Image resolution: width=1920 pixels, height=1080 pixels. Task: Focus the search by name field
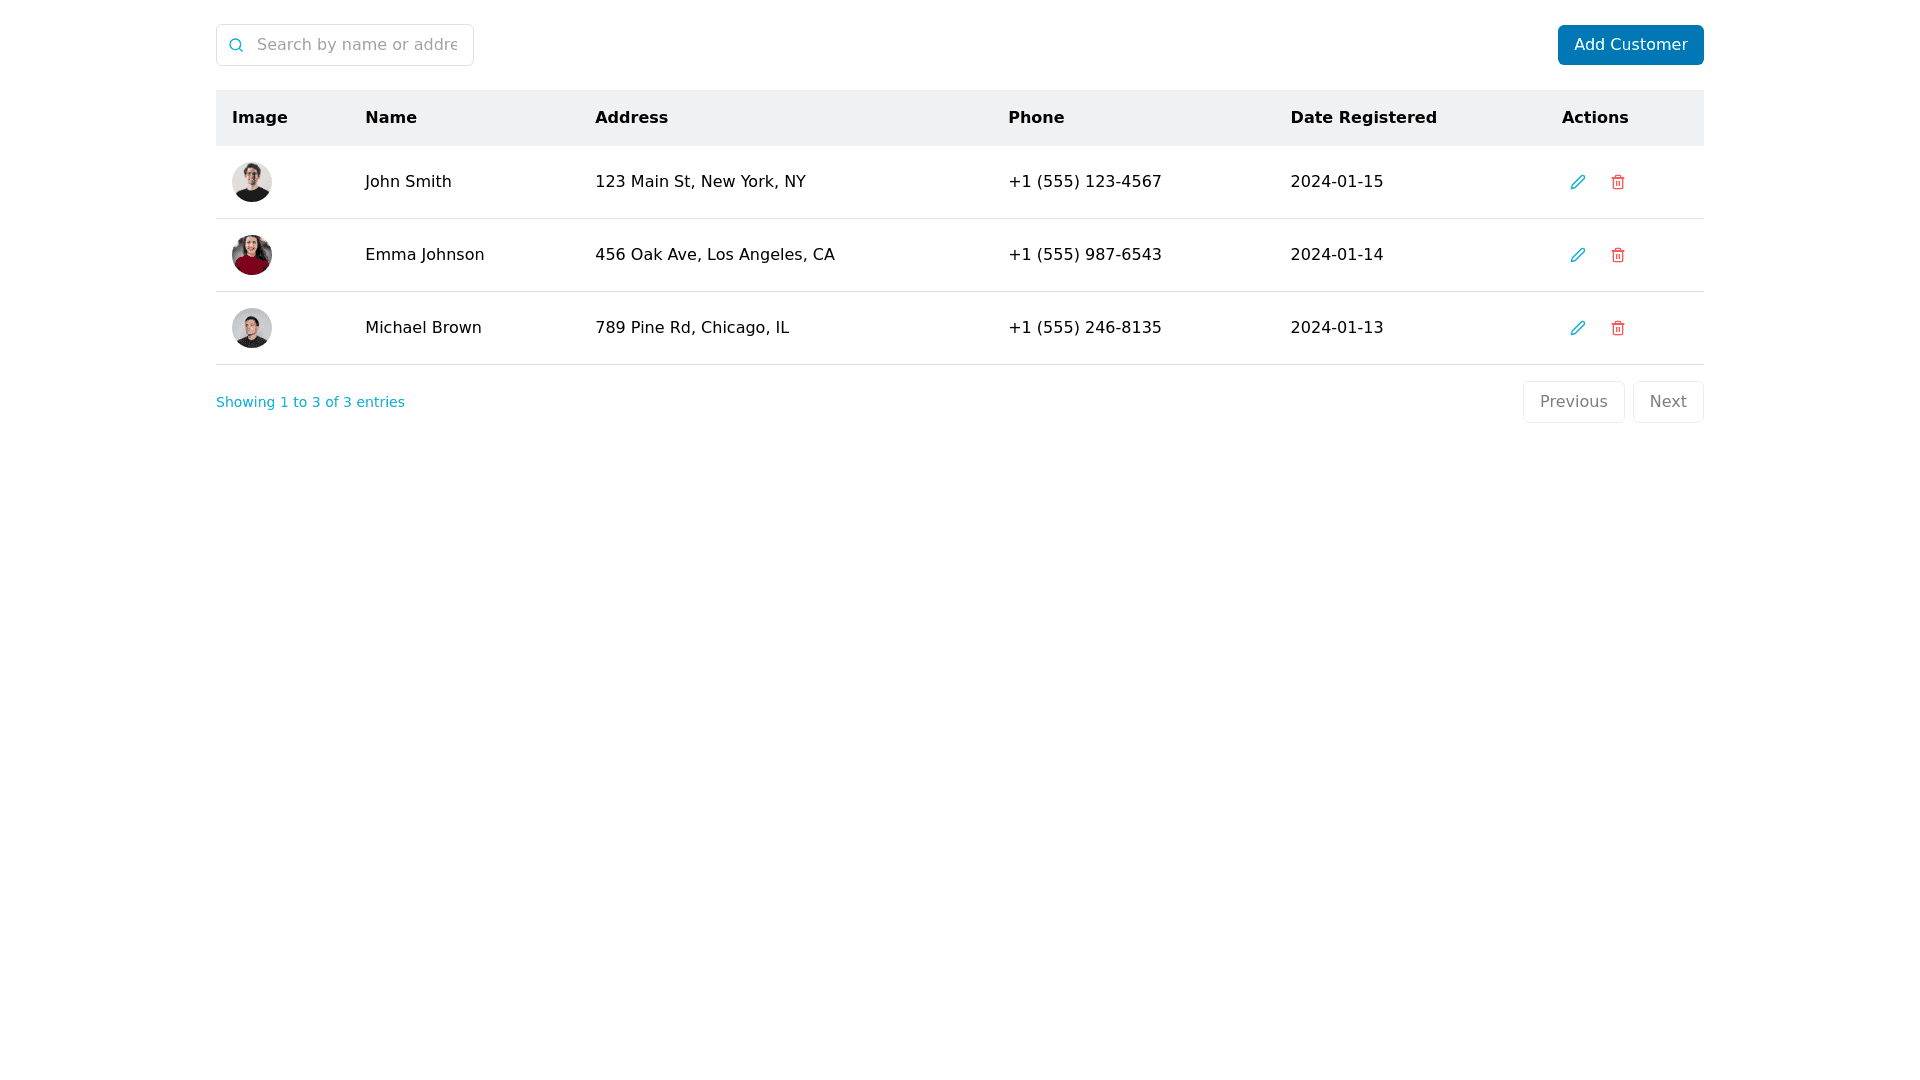coord(357,45)
